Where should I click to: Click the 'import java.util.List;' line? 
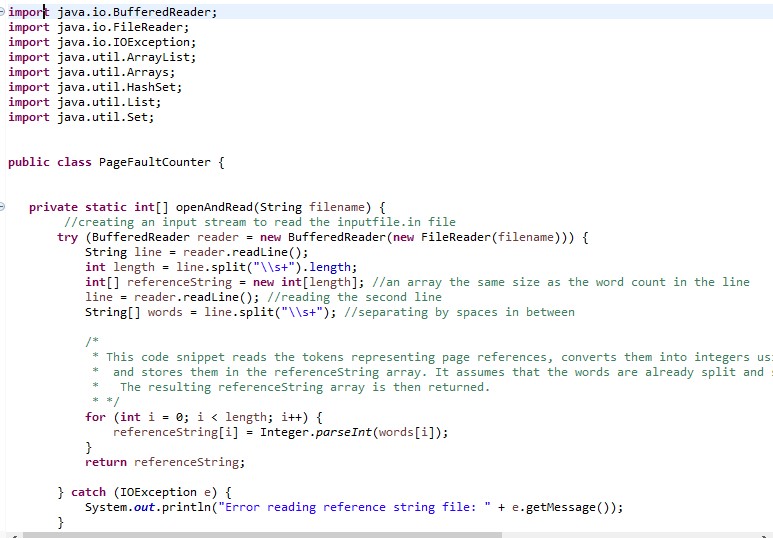coord(85,102)
